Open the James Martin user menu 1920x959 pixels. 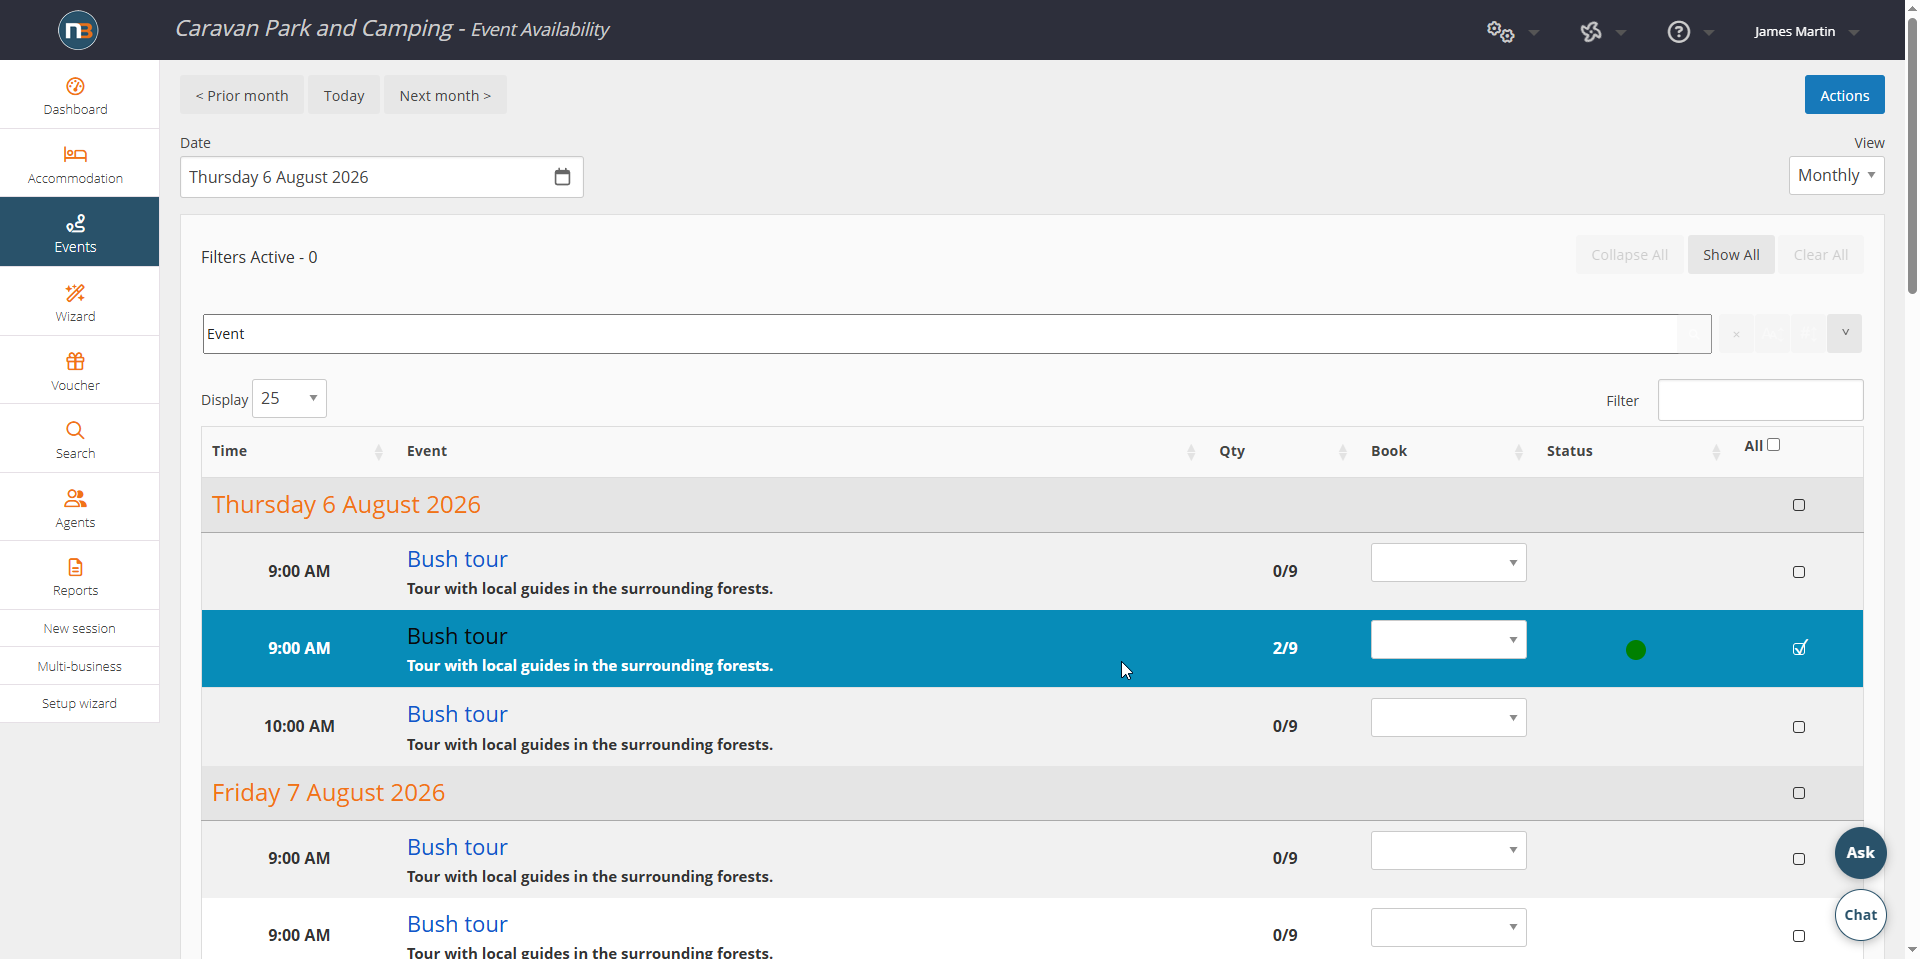[x=1806, y=32]
